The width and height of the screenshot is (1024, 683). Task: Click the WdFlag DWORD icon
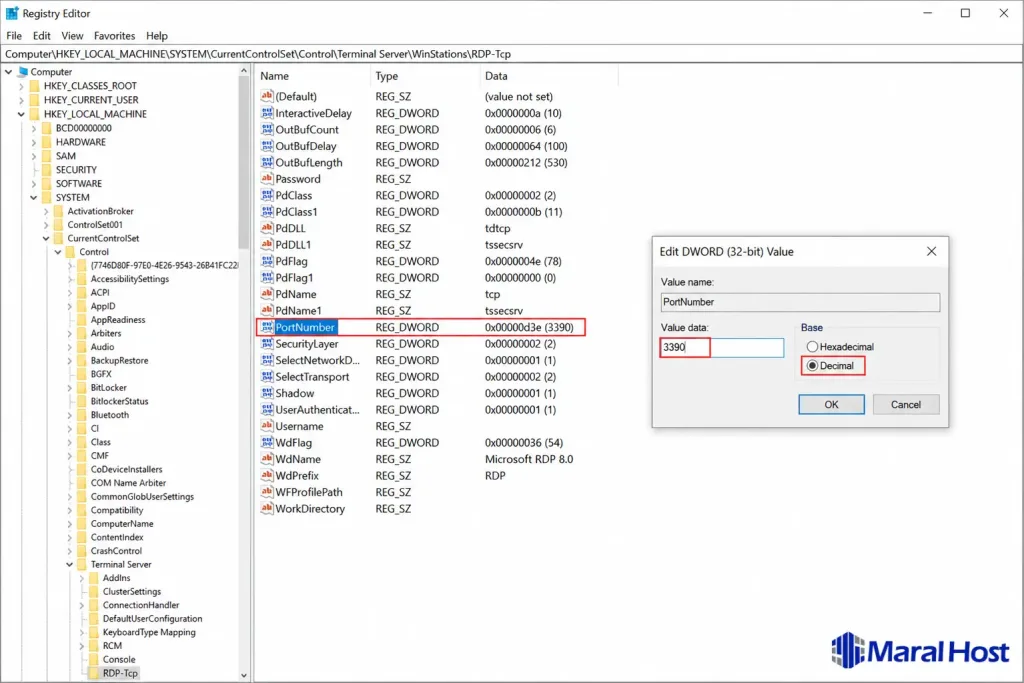[266, 442]
